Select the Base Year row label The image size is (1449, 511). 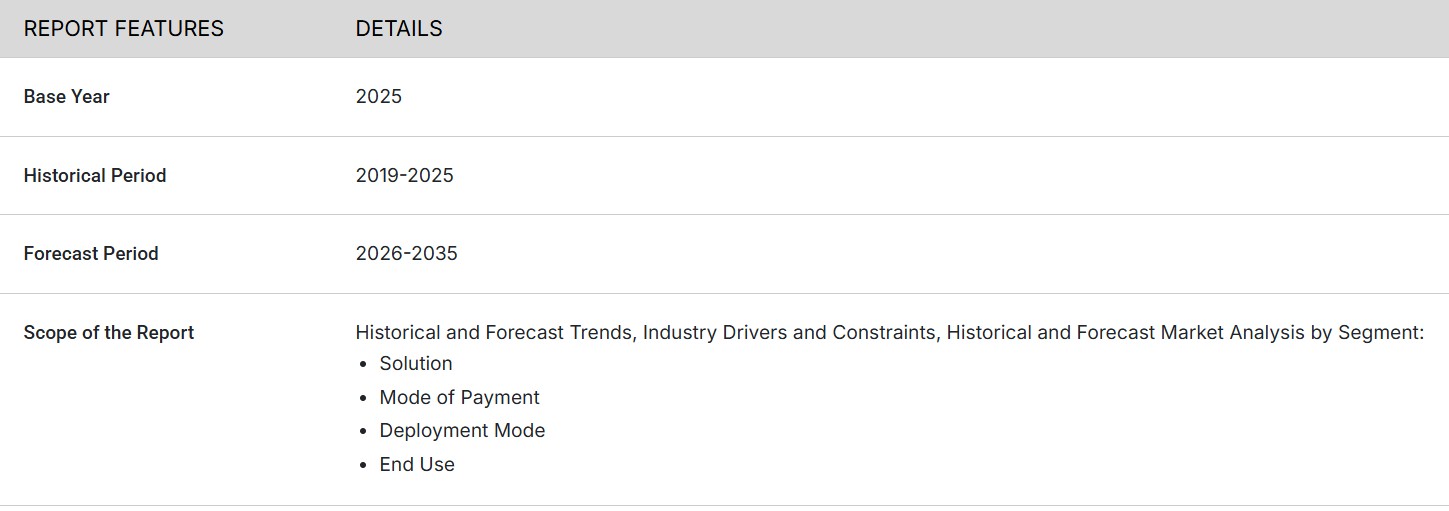click(x=67, y=97)
